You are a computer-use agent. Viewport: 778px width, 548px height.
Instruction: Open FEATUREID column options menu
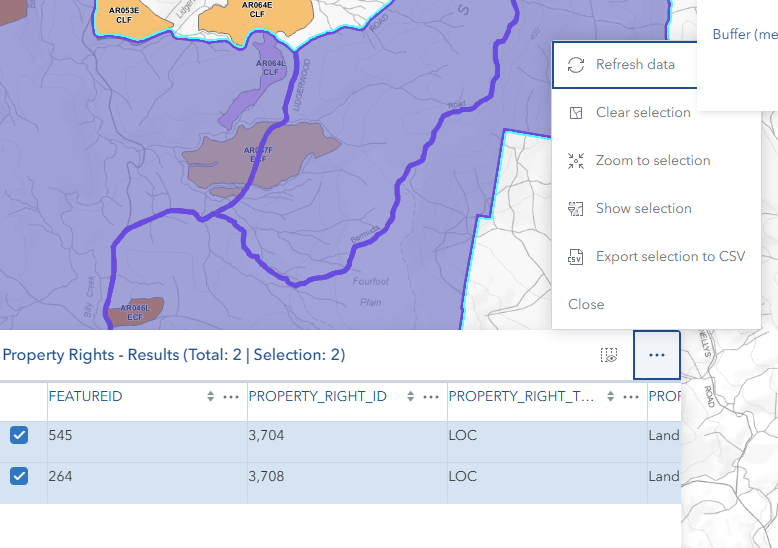231,397
